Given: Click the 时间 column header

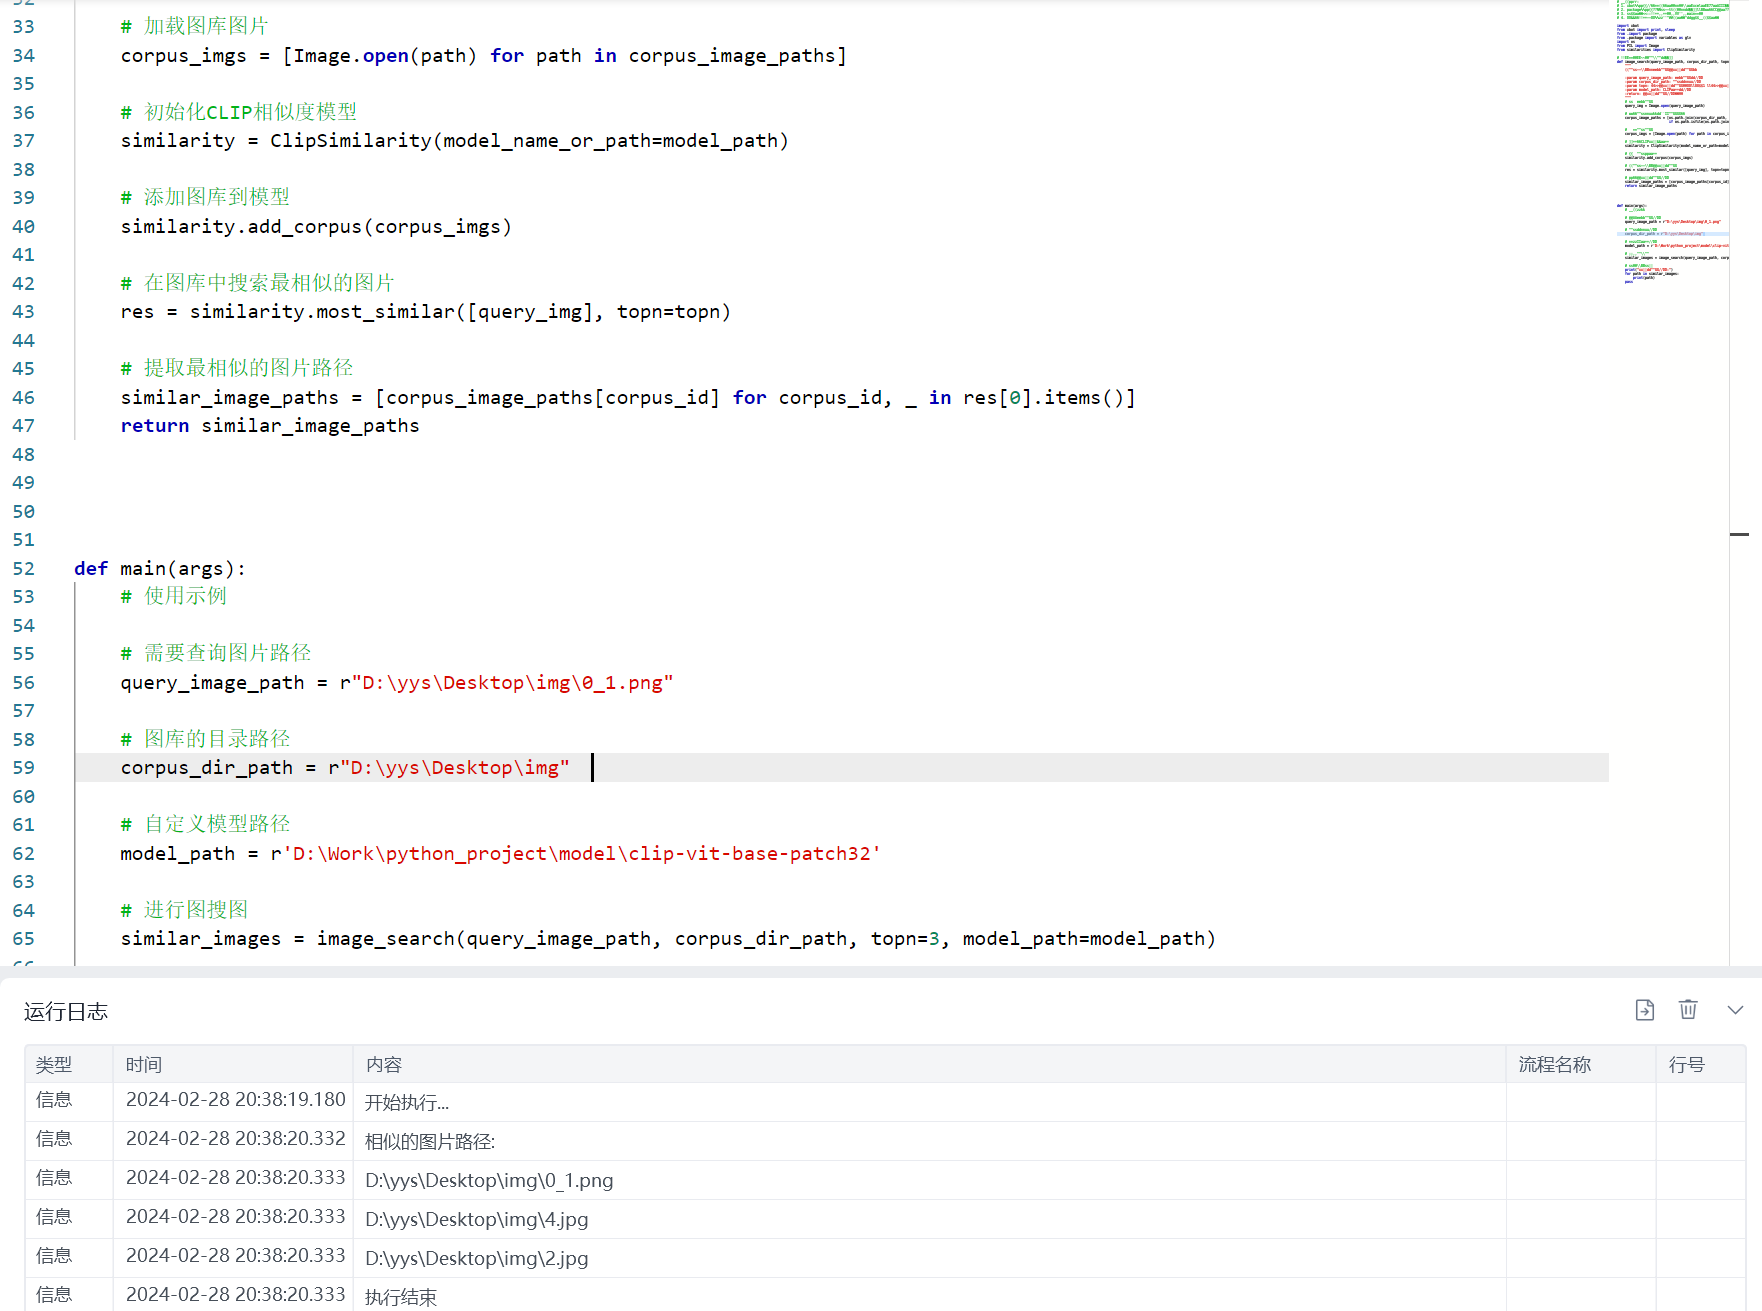Looking at the screenshot, I should click(x=144, y=1064).
